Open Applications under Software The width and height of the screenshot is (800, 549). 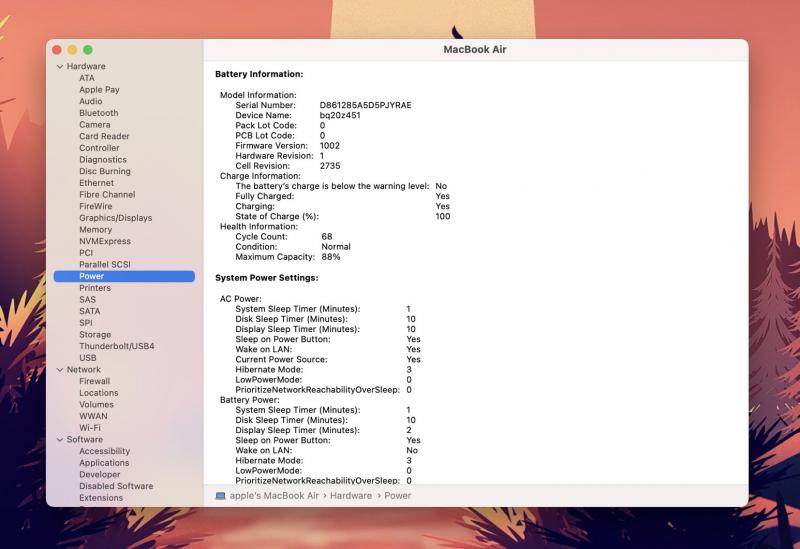coord(104,463)
